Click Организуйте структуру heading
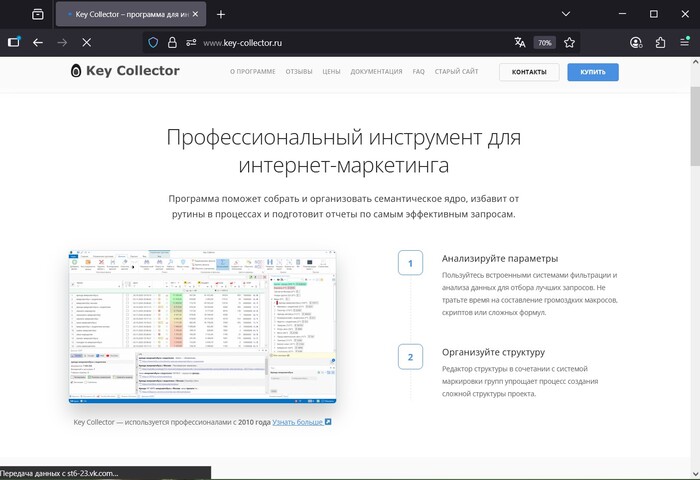This screenshot has width=700, height=480. click(493, 352)
